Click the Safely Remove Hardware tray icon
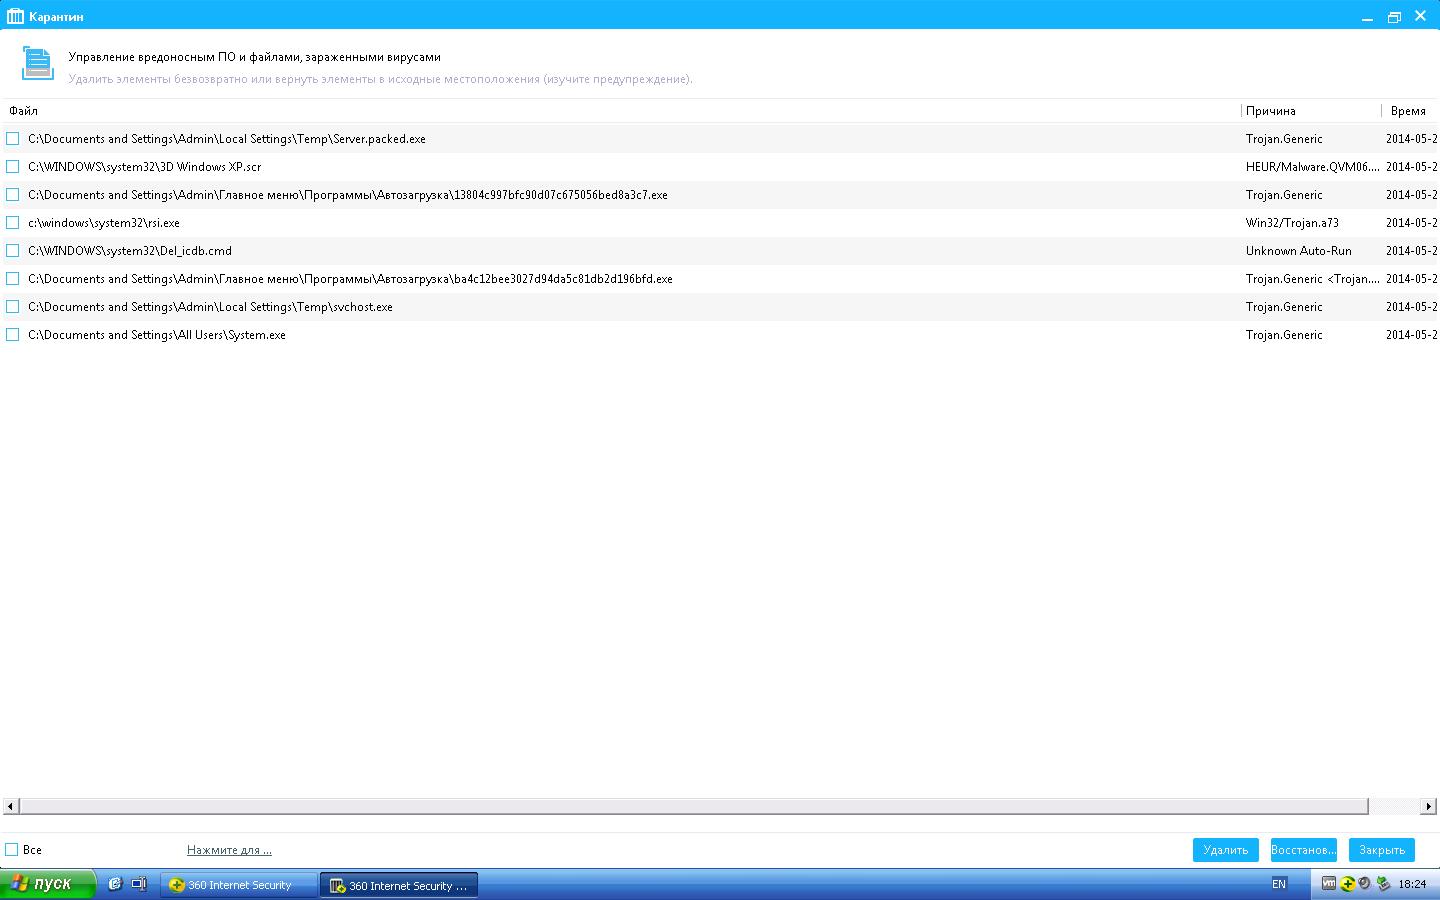The image size is (1440, 900). point(1383,884)
